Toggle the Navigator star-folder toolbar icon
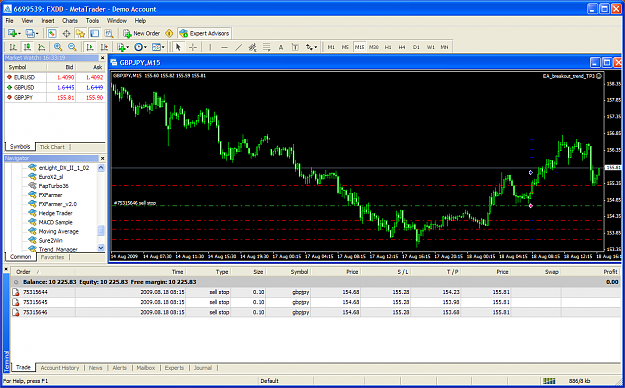 point(81,33)
